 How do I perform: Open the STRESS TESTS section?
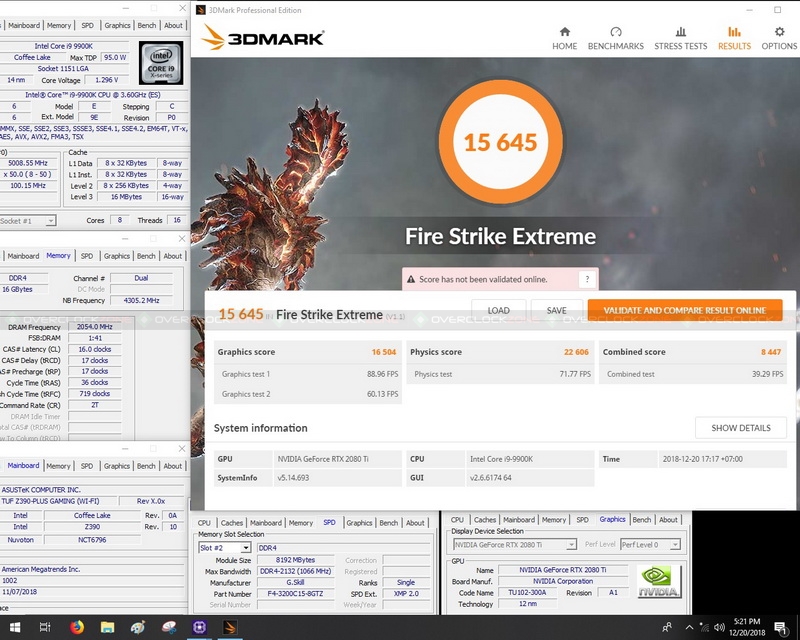tap(681, 38)
